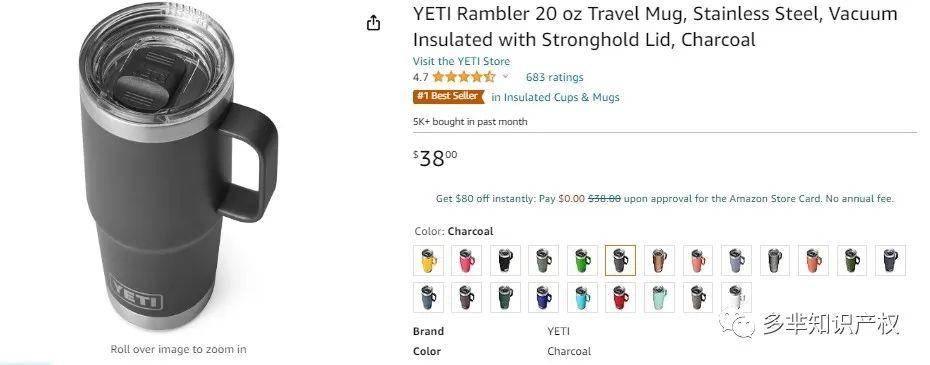Image resolution: width=930 pixels, height=365 pixels.
Task: Select the white mug color swatch
Action: pyautogui.click(x=736, y=297)
